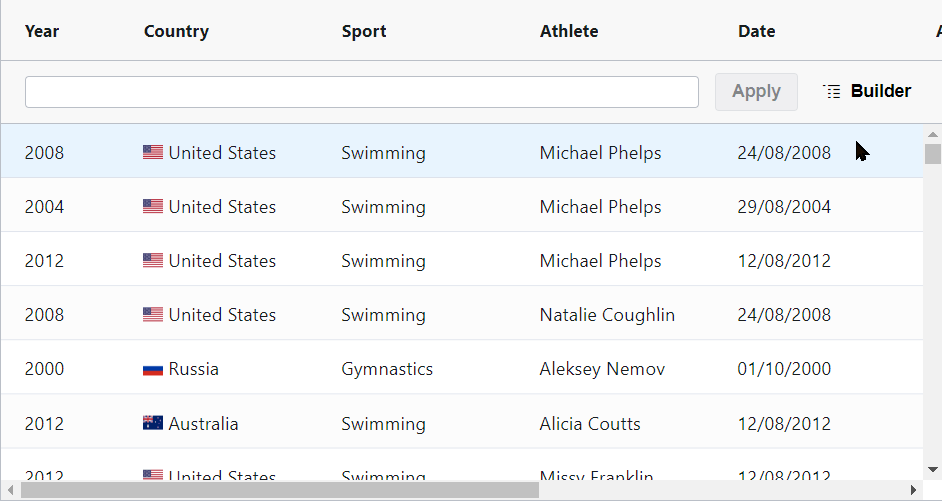The width and height of the screenshot is (942, 502).
Task: Open the advanced filter Builder
Action: pos(867,92)
